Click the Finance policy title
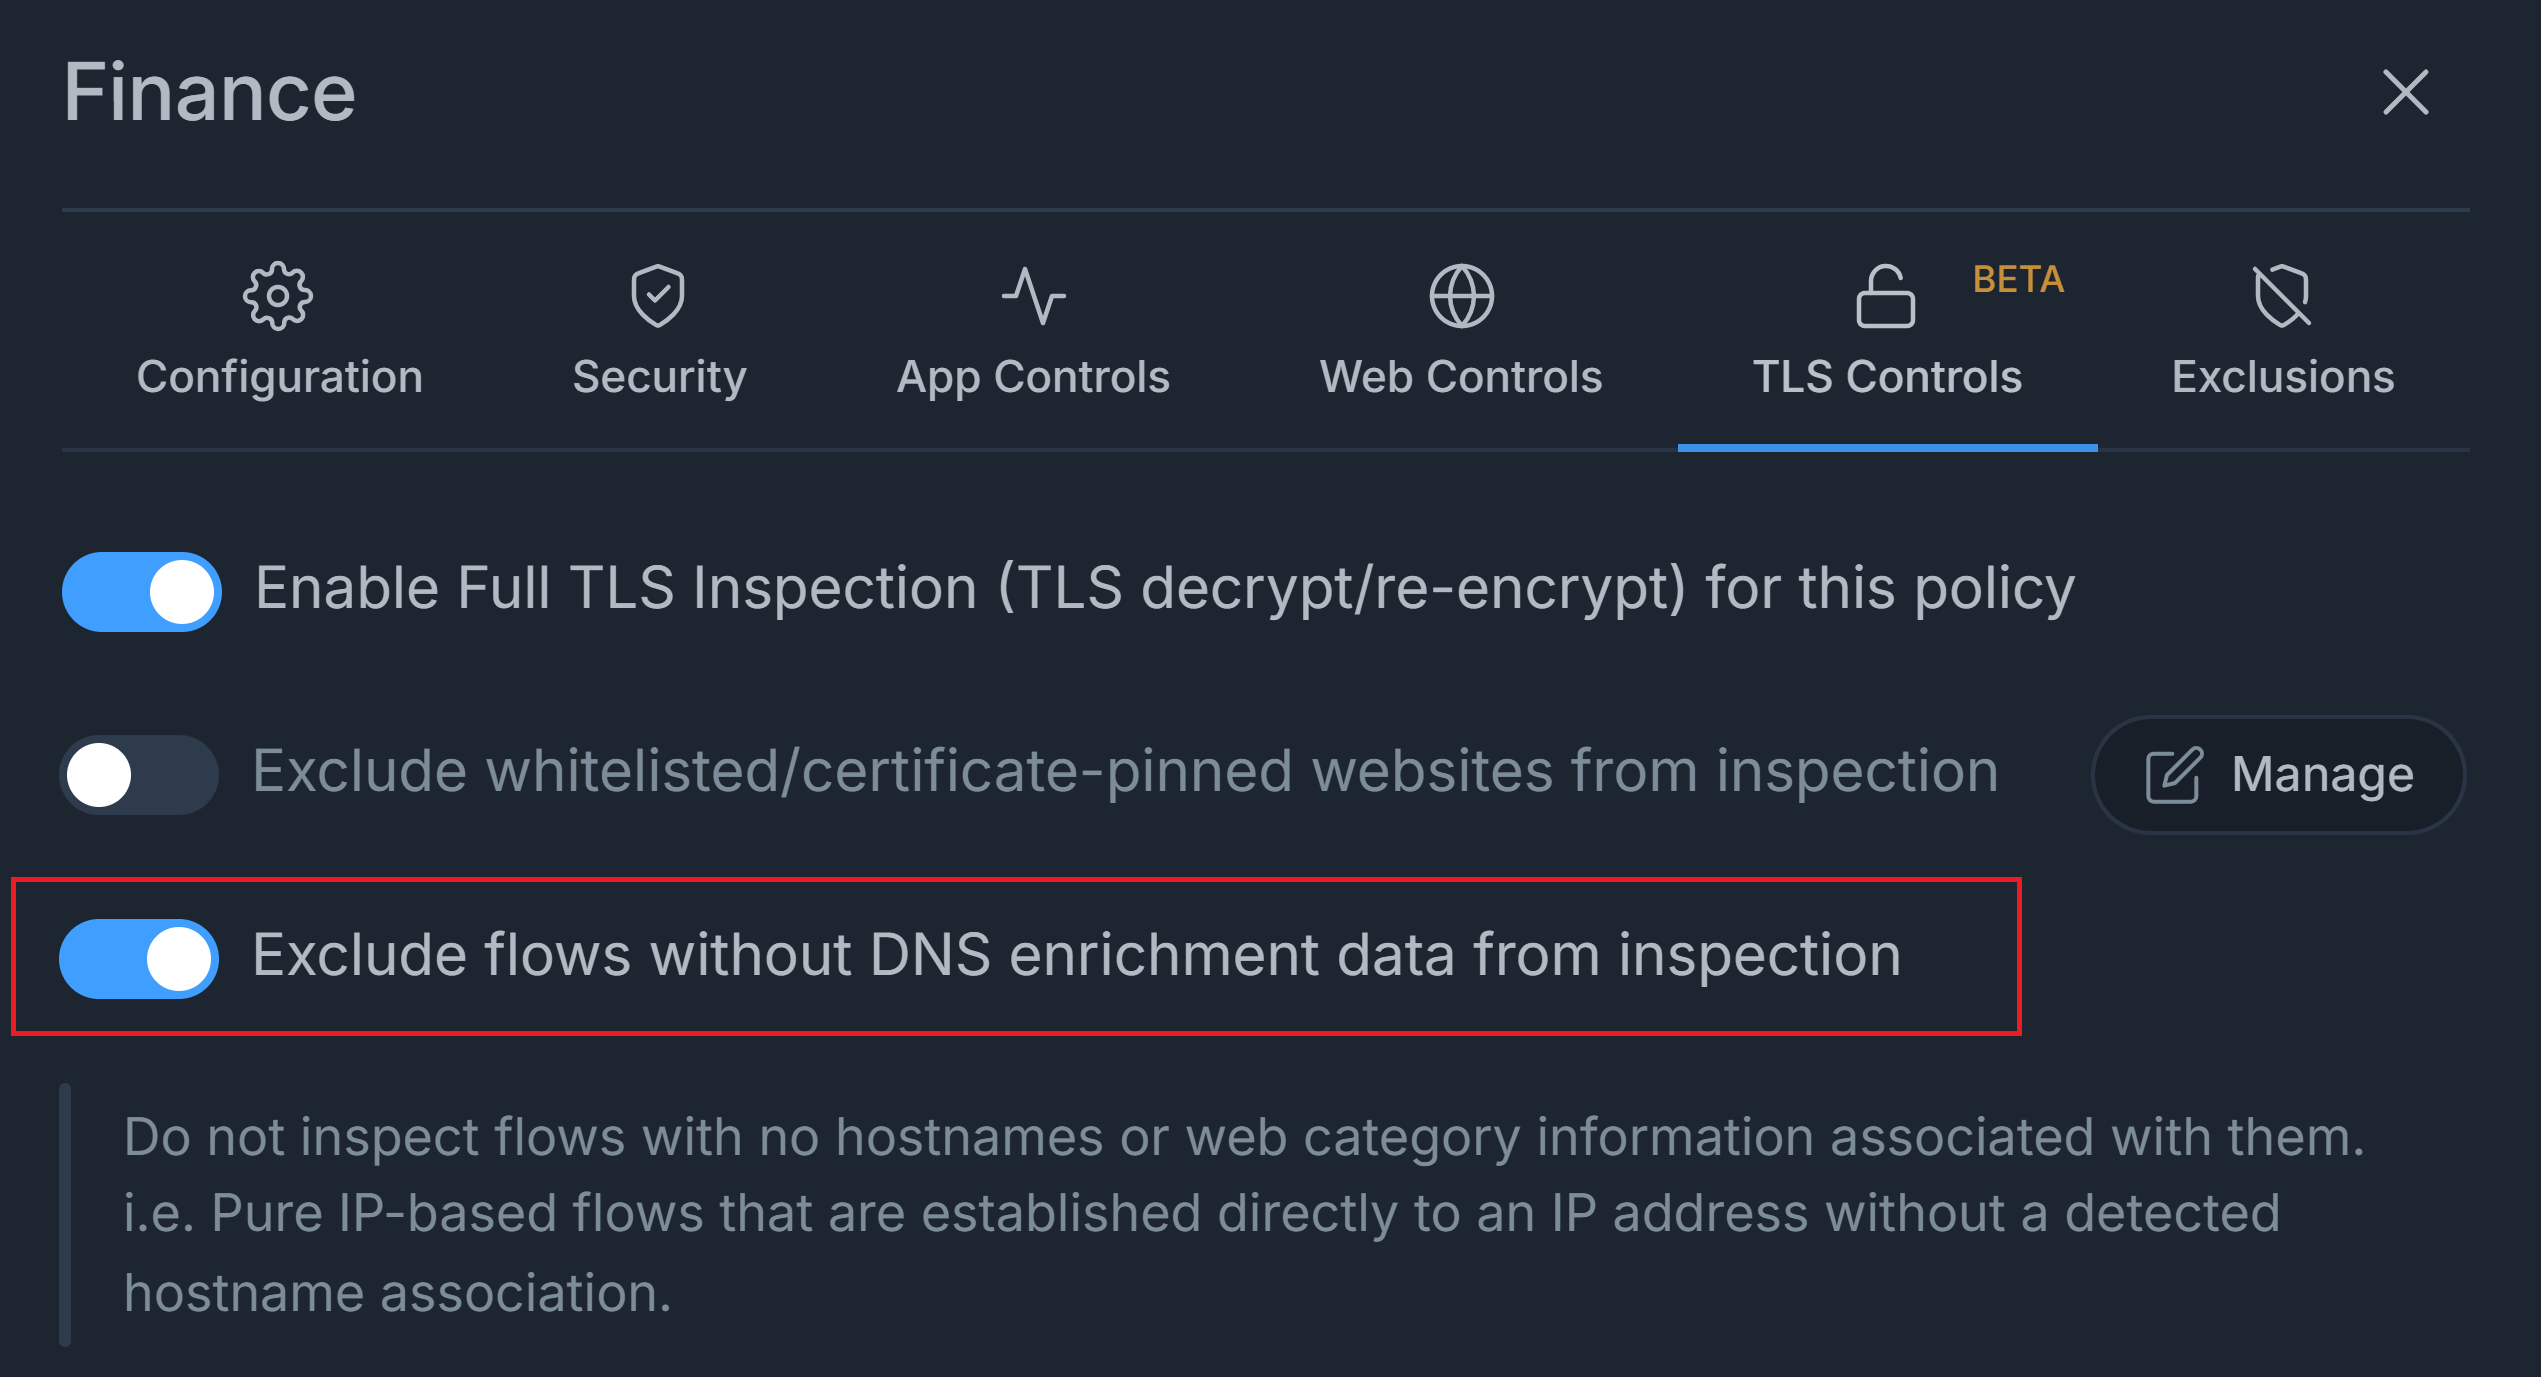The height and width of the screenshot is (1377, 2541). (x=210, y=92)
